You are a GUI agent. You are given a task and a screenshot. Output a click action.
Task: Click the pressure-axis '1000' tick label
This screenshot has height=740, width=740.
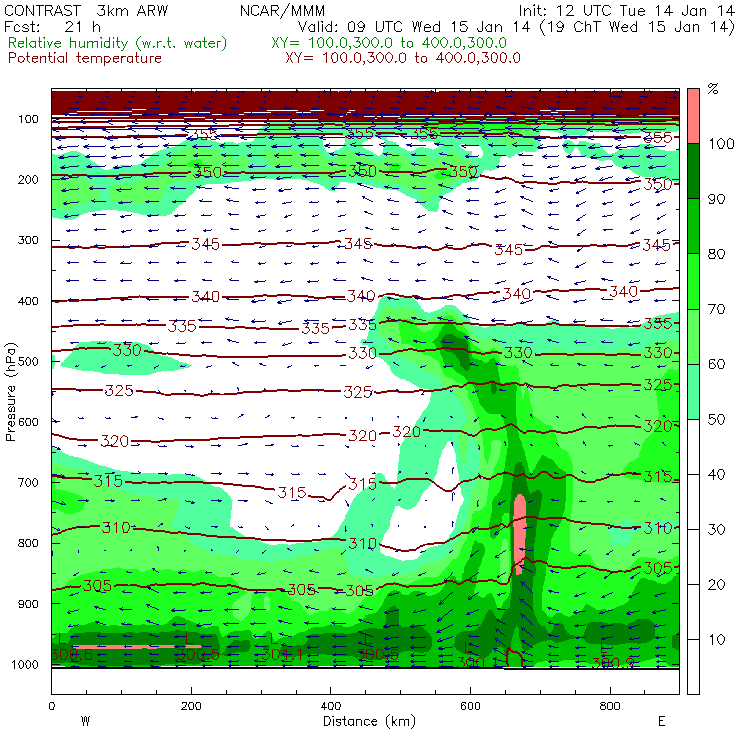click(x=25, y=665)
